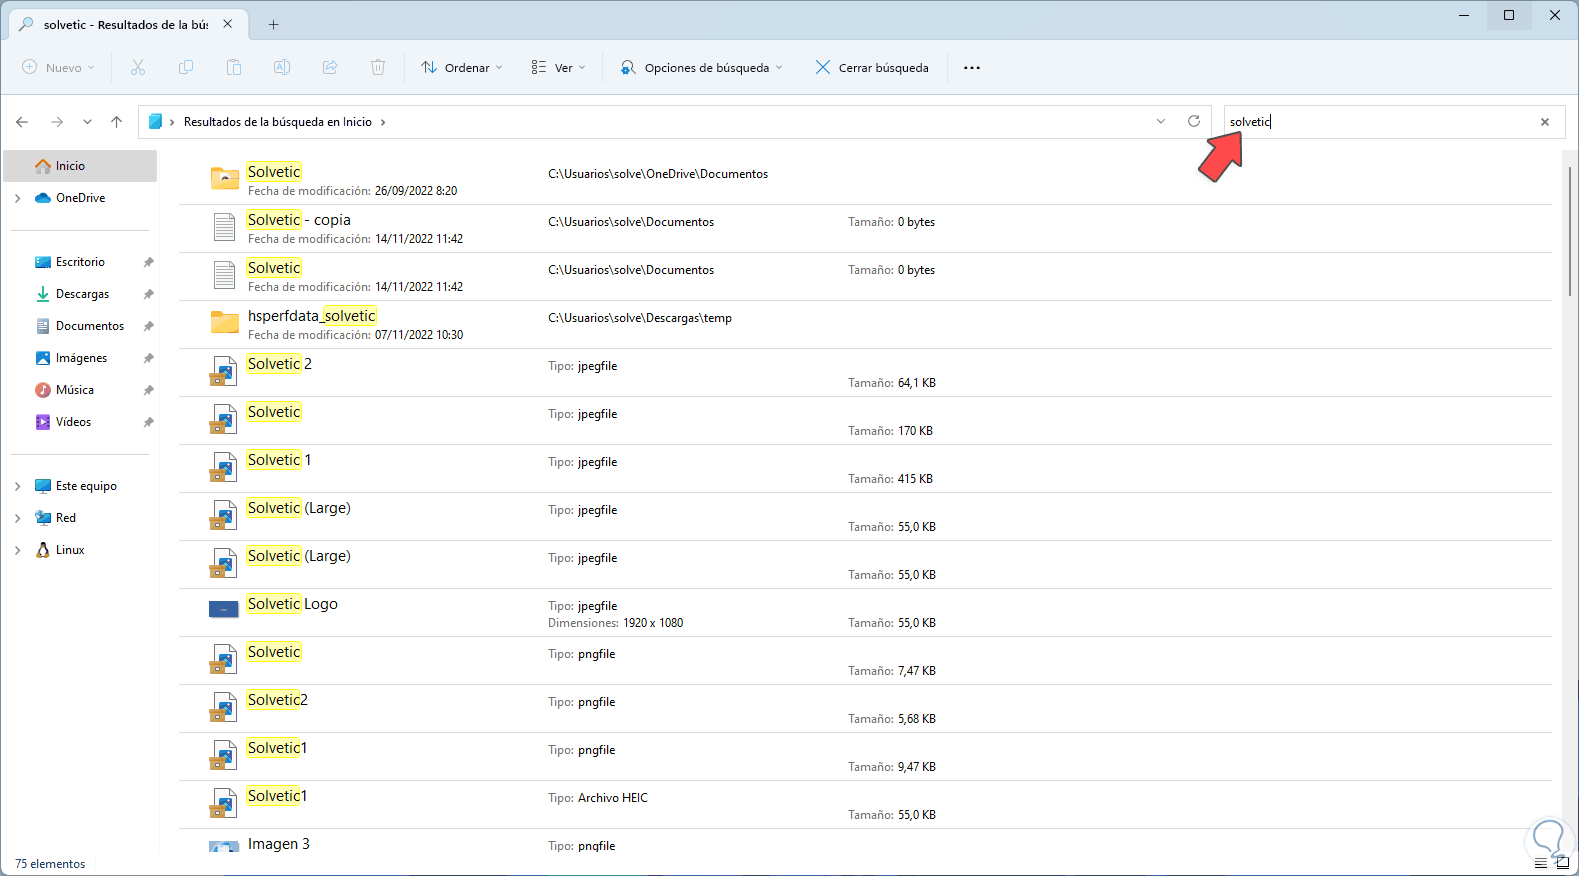Select the 'Solvetic 2' jpegfile
The height and width of the screenshot is (876, 1579).
865,373
